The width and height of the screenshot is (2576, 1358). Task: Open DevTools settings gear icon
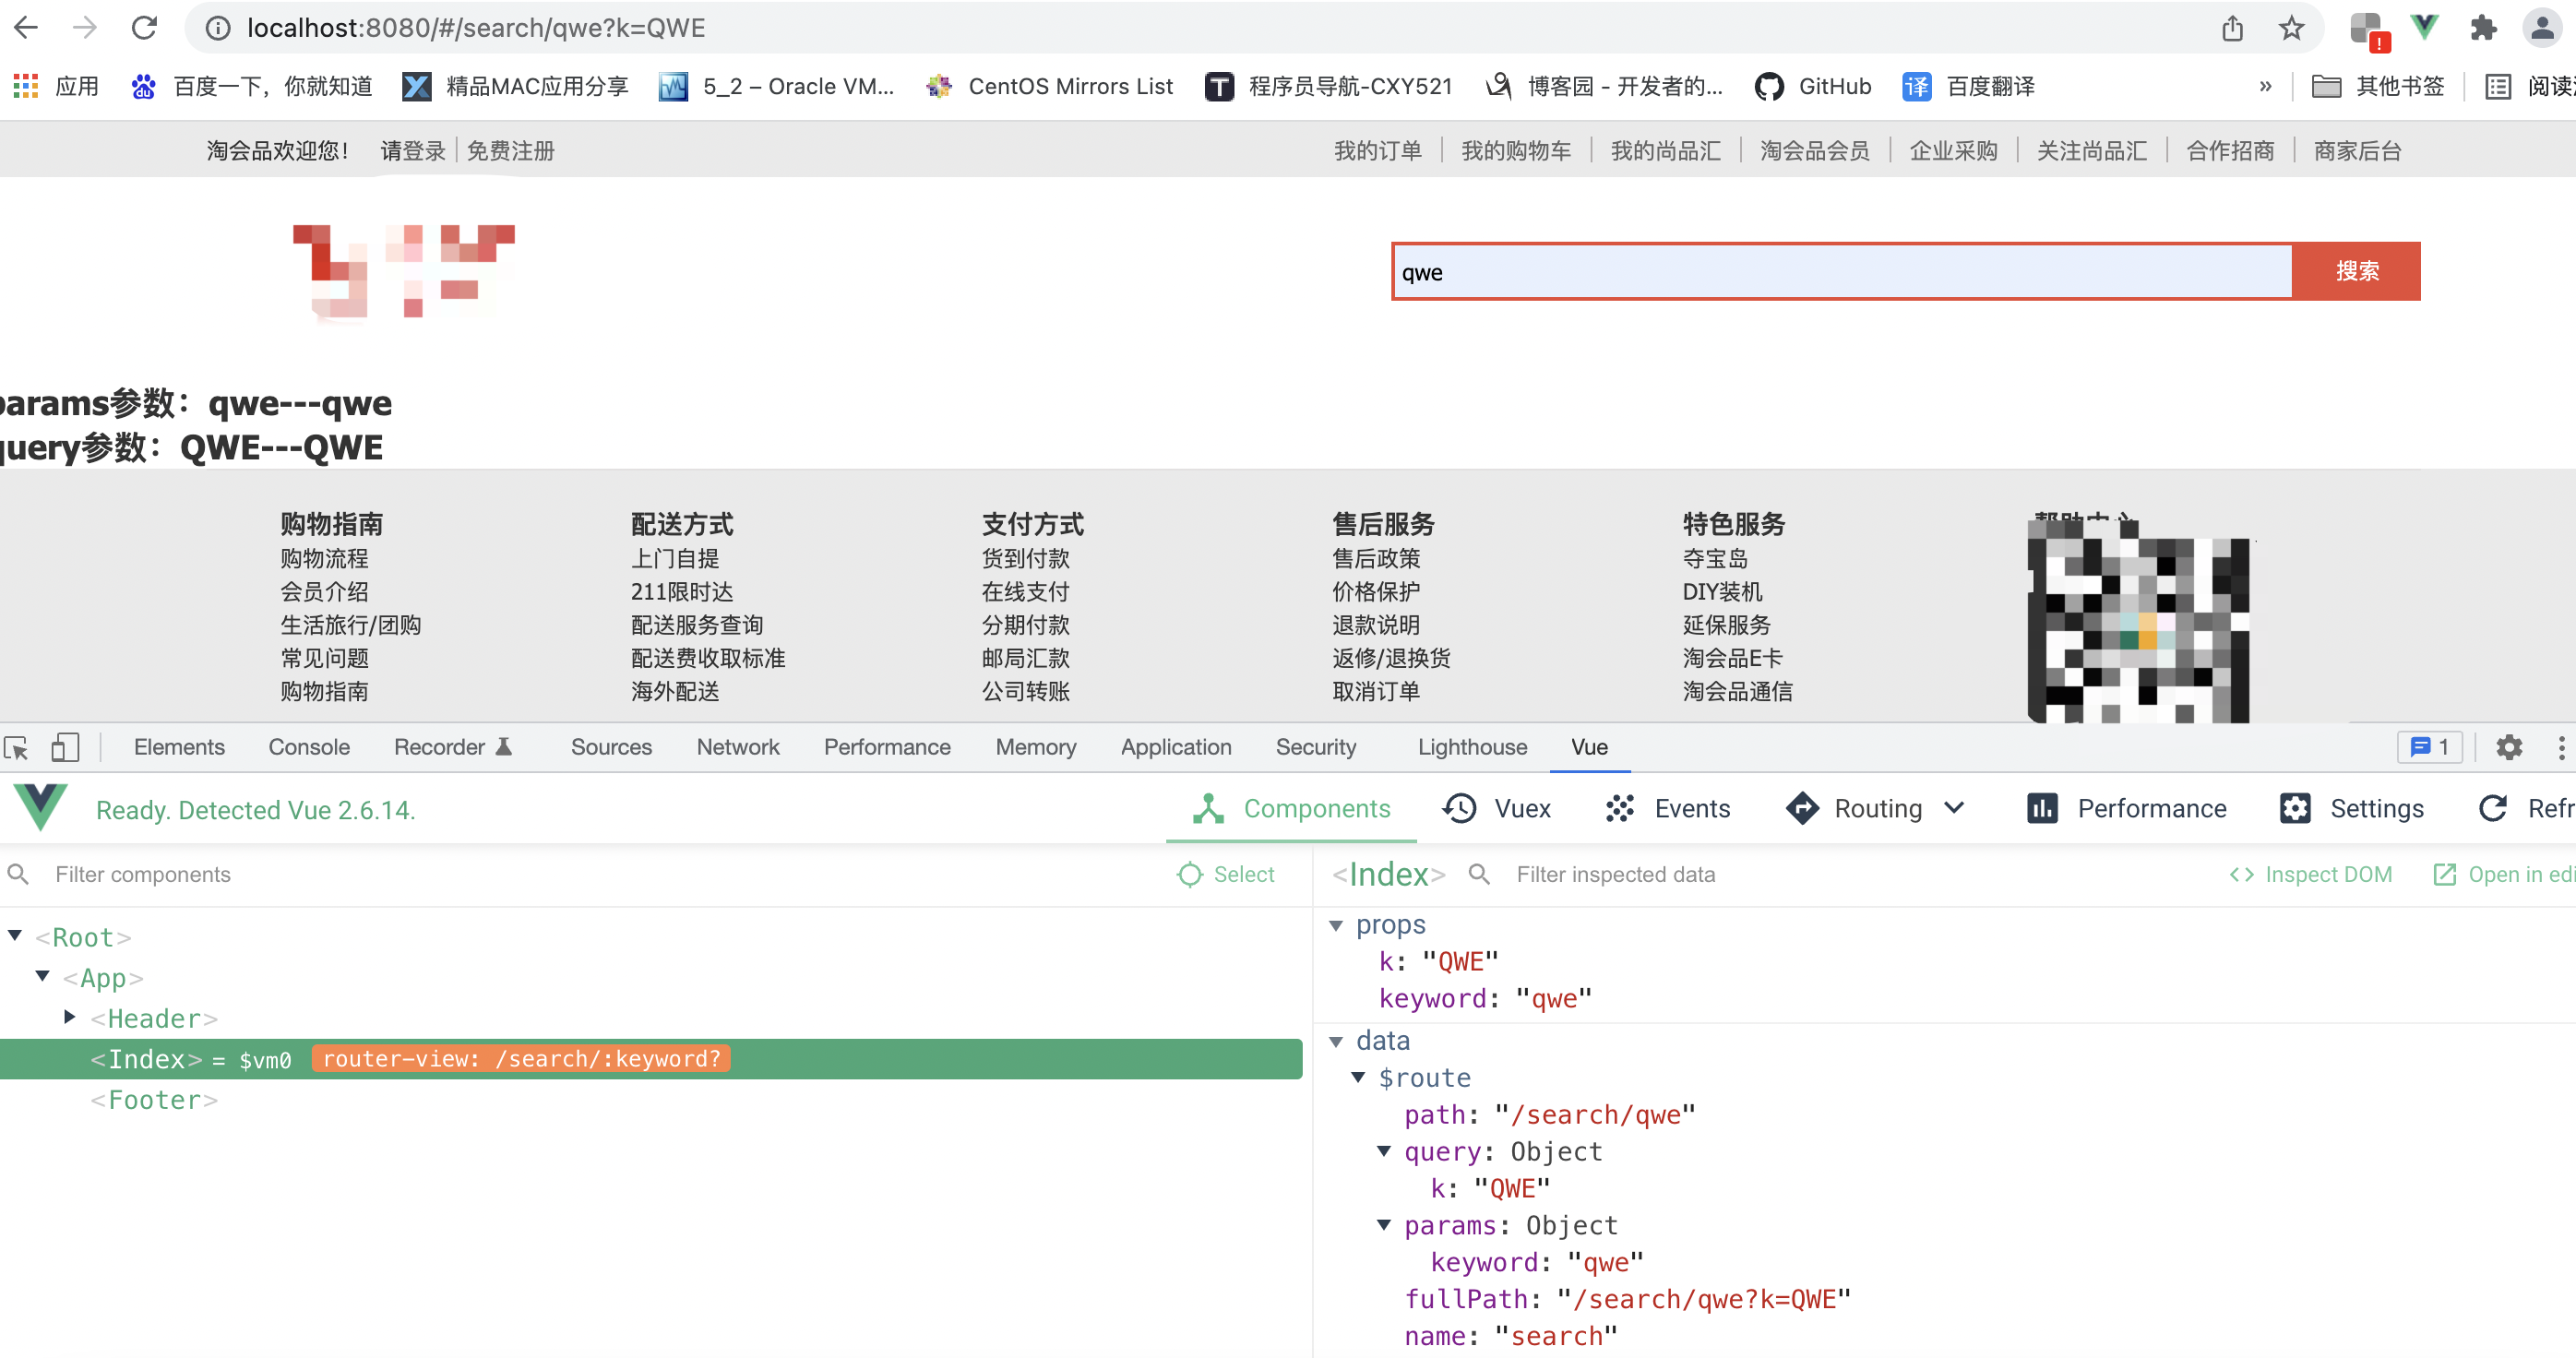pos(2508,747)
